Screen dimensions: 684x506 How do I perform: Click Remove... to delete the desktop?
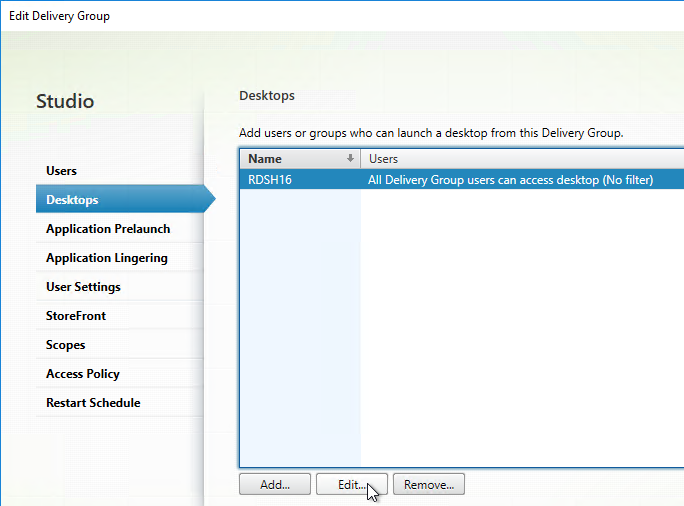428,485
